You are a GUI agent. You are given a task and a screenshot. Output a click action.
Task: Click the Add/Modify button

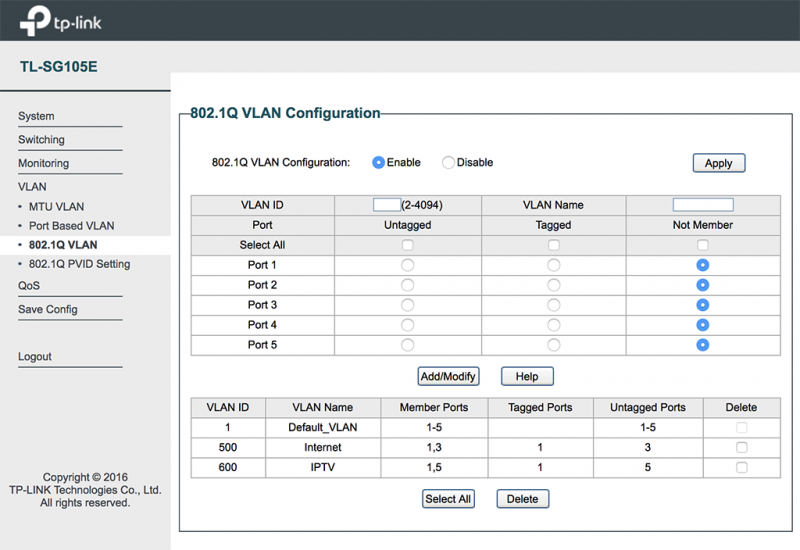(x=448, y=377)
